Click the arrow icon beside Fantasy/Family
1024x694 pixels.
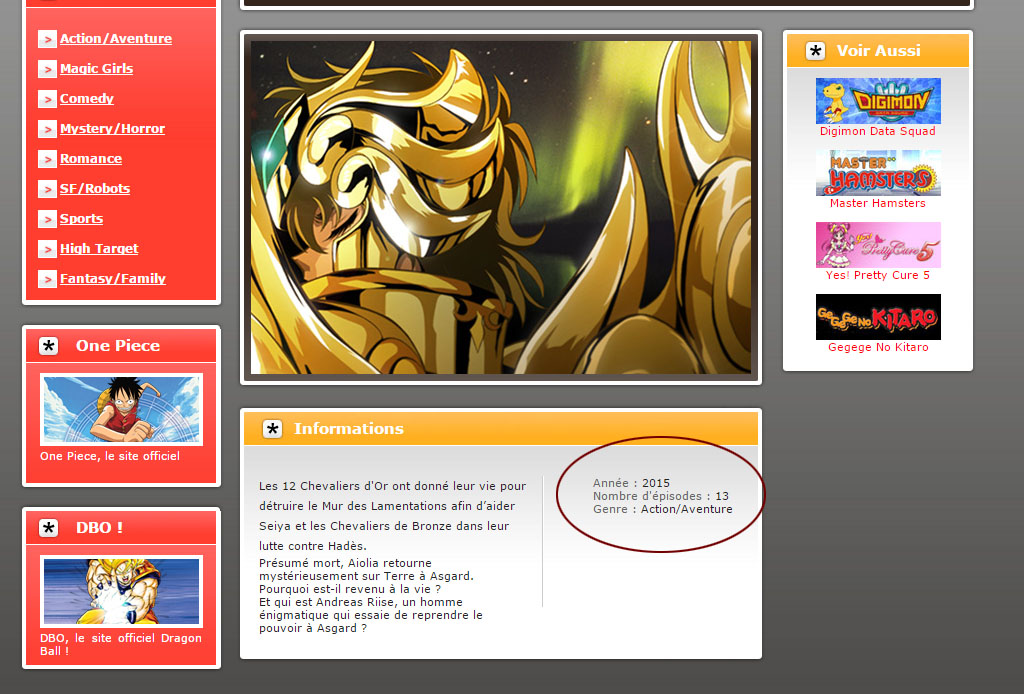pos(47,279)
